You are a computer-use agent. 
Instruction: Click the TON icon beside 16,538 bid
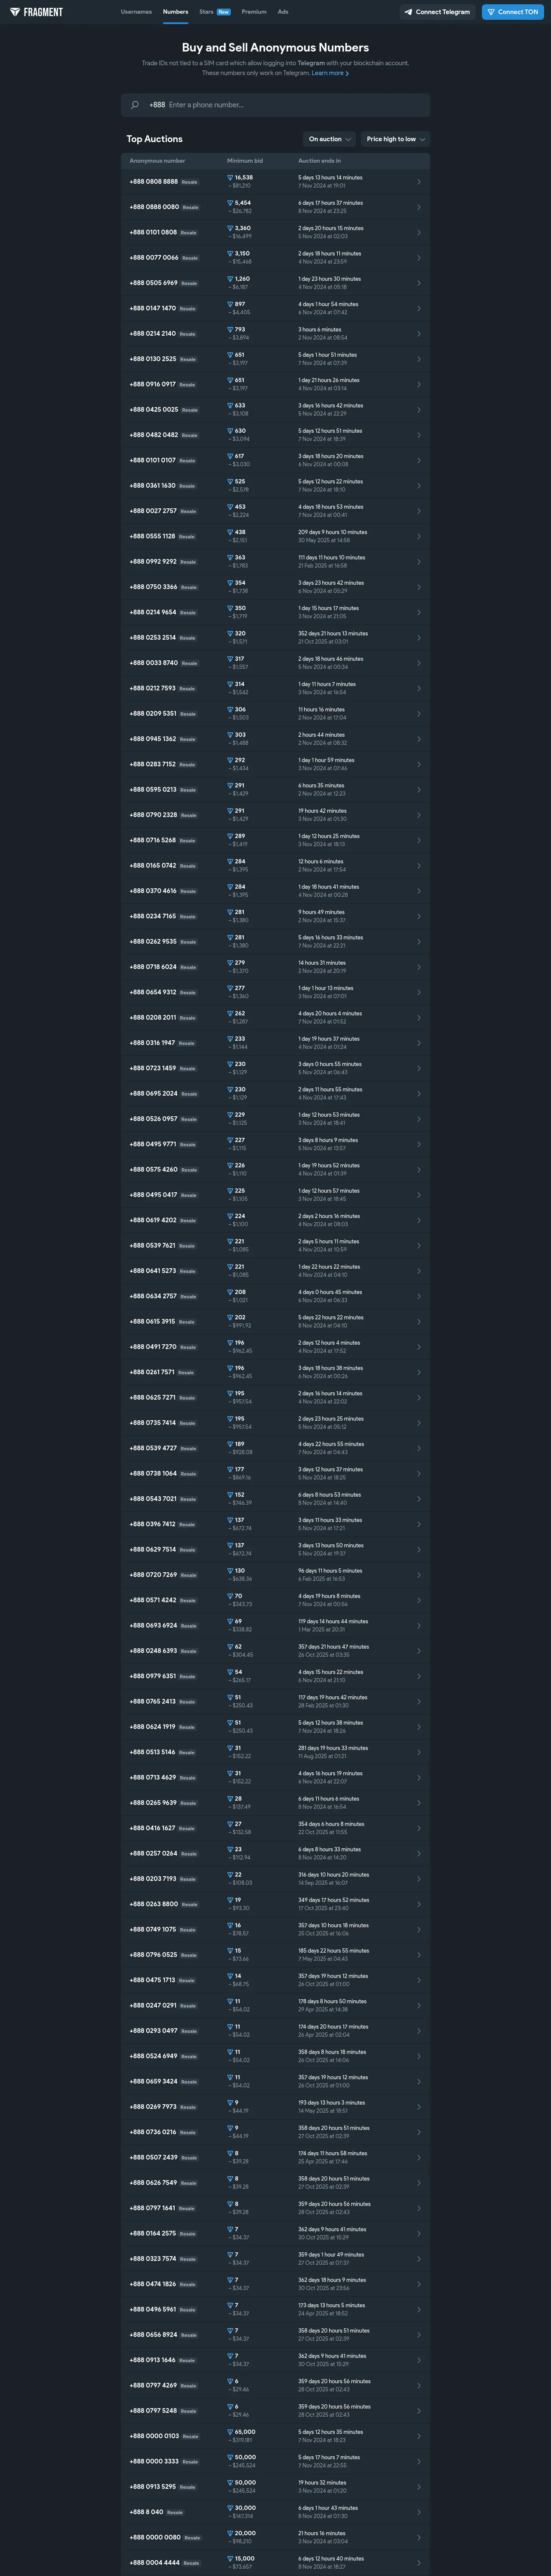(230, 177)
